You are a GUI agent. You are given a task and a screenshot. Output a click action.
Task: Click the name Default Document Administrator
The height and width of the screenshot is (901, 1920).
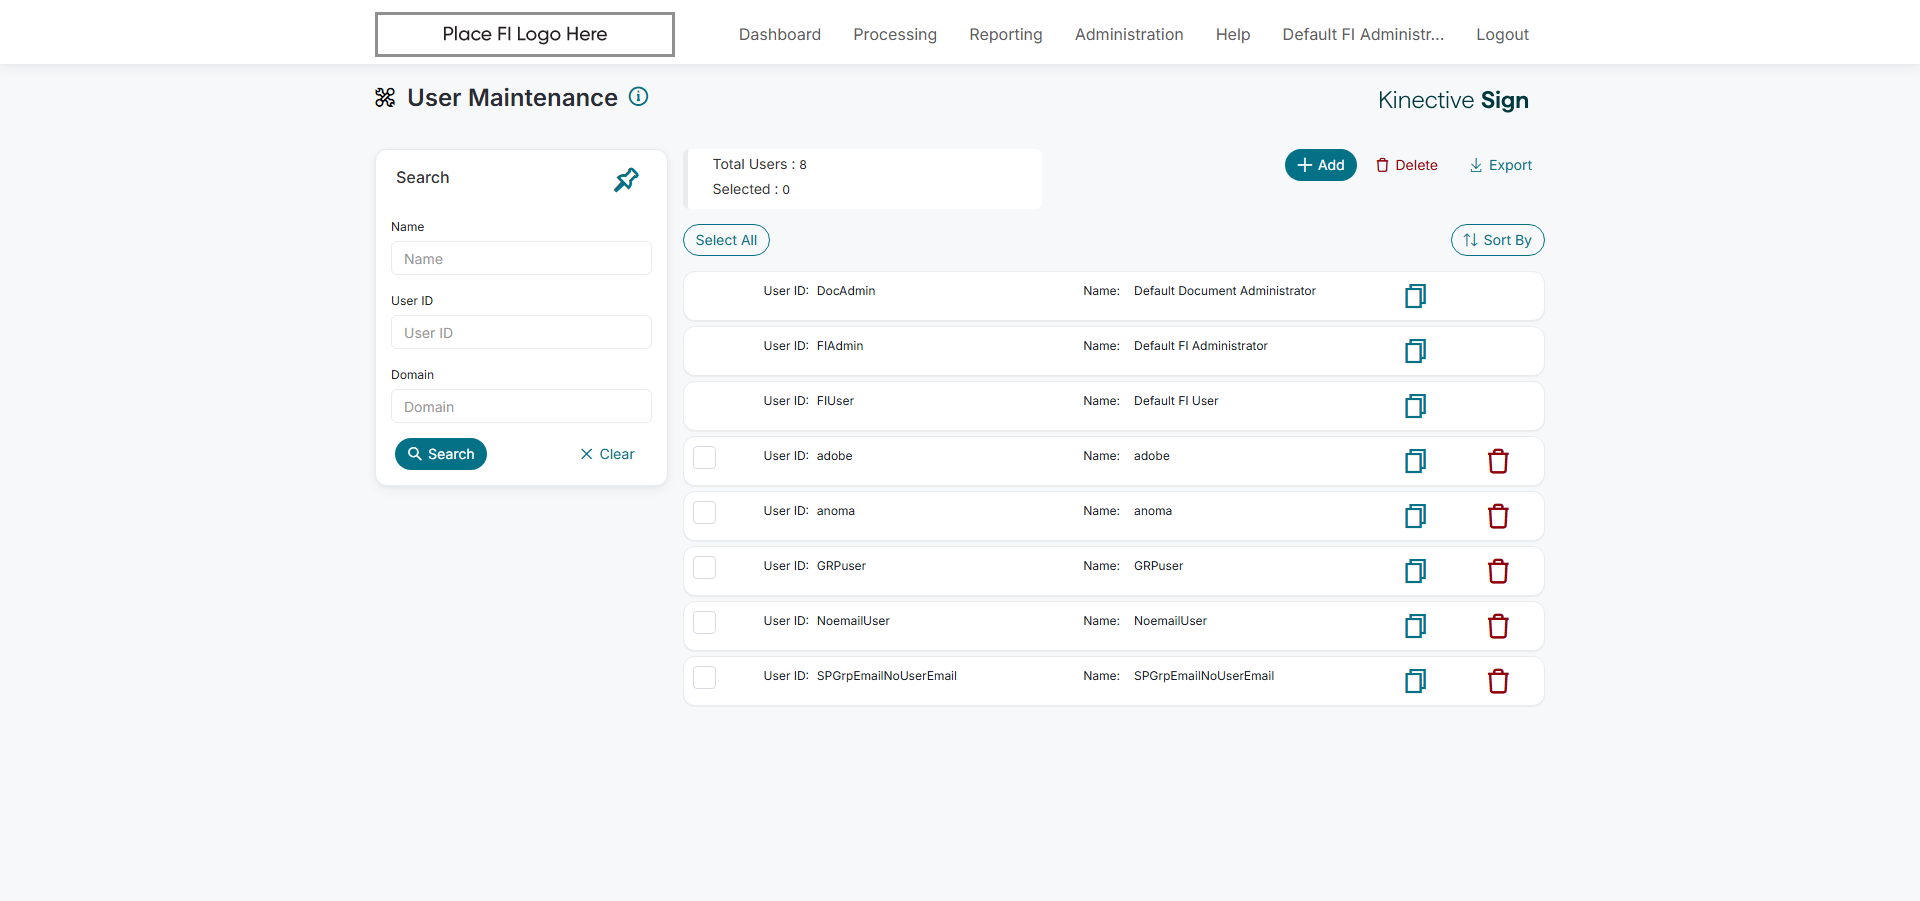point(1224,291)
